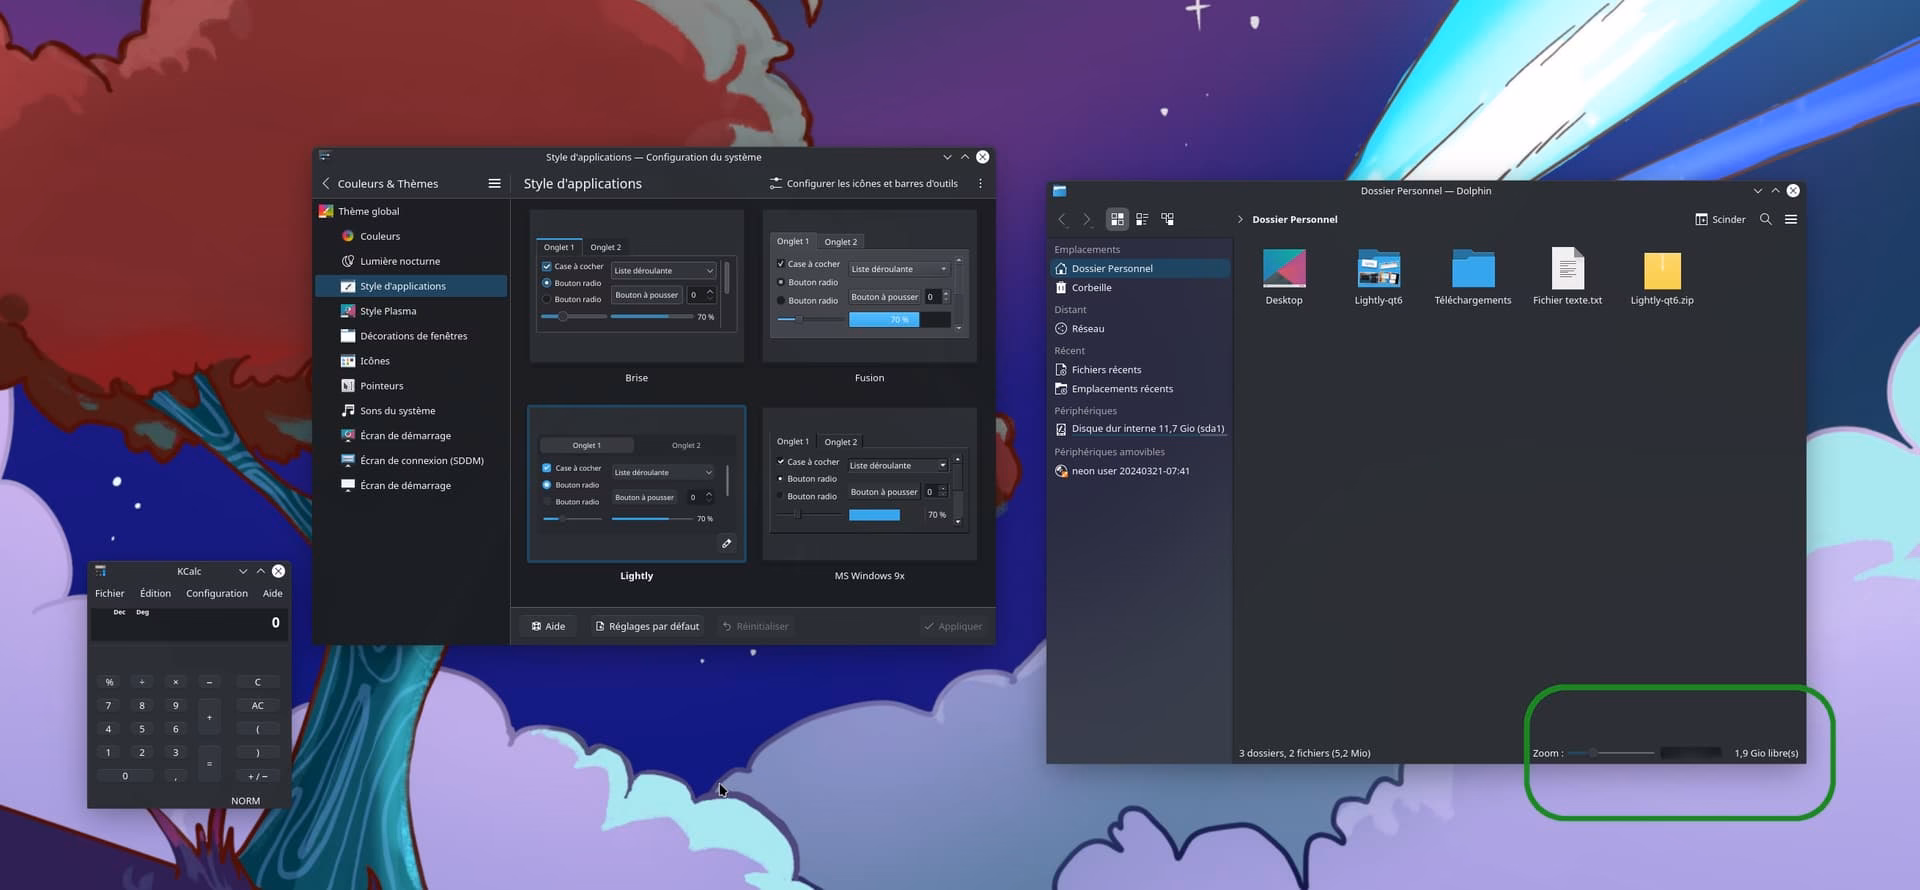Click Réglages par défaut button
The height and width of the screenshot is (890, 1920).
(x=647, y=627)
